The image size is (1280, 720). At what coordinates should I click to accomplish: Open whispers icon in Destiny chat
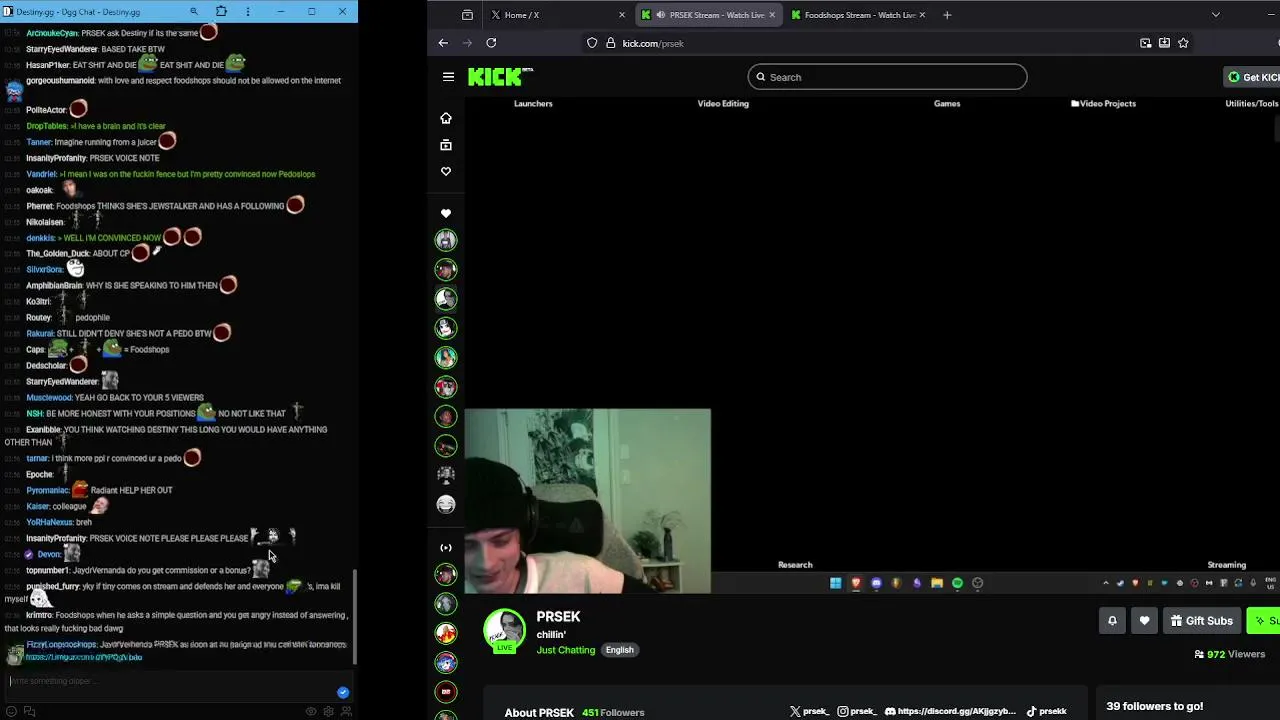30,711
